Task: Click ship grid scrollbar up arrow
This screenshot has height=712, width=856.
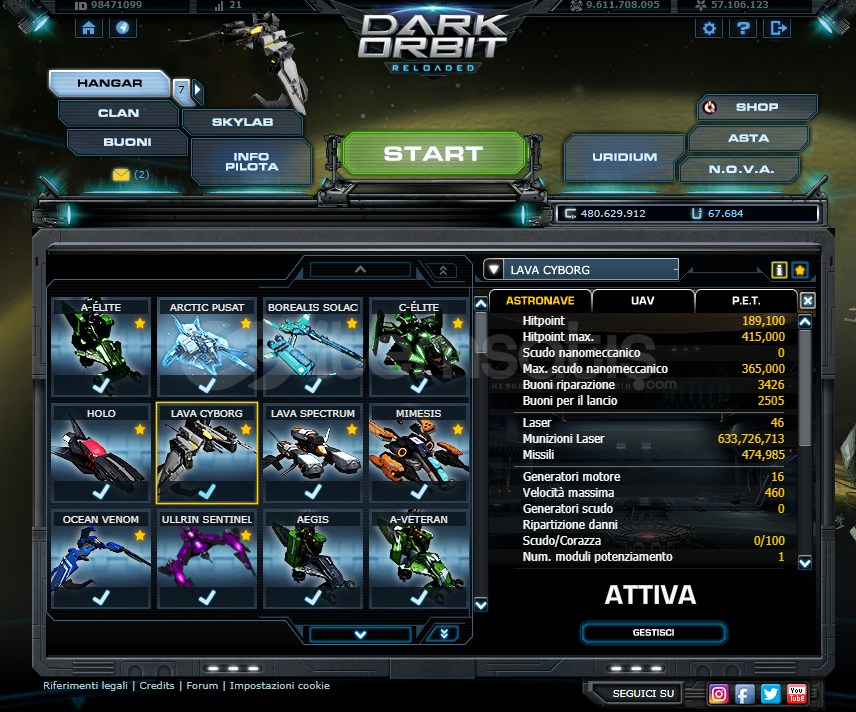Action: coord(481,304)
